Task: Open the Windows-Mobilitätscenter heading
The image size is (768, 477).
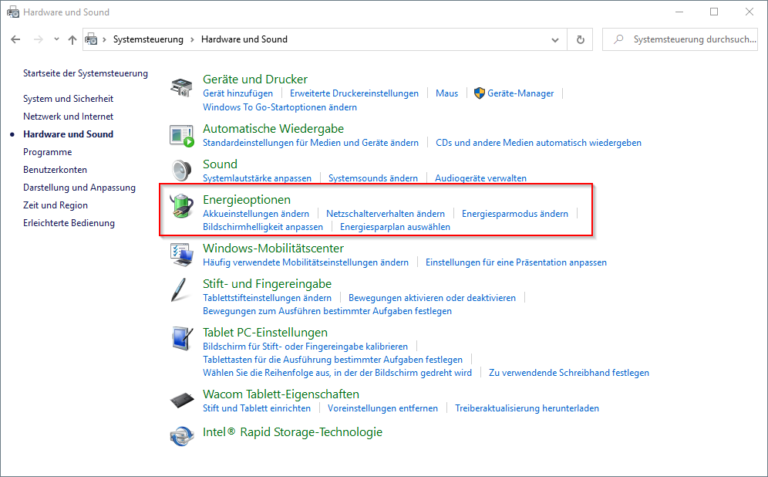Action: 273,248
